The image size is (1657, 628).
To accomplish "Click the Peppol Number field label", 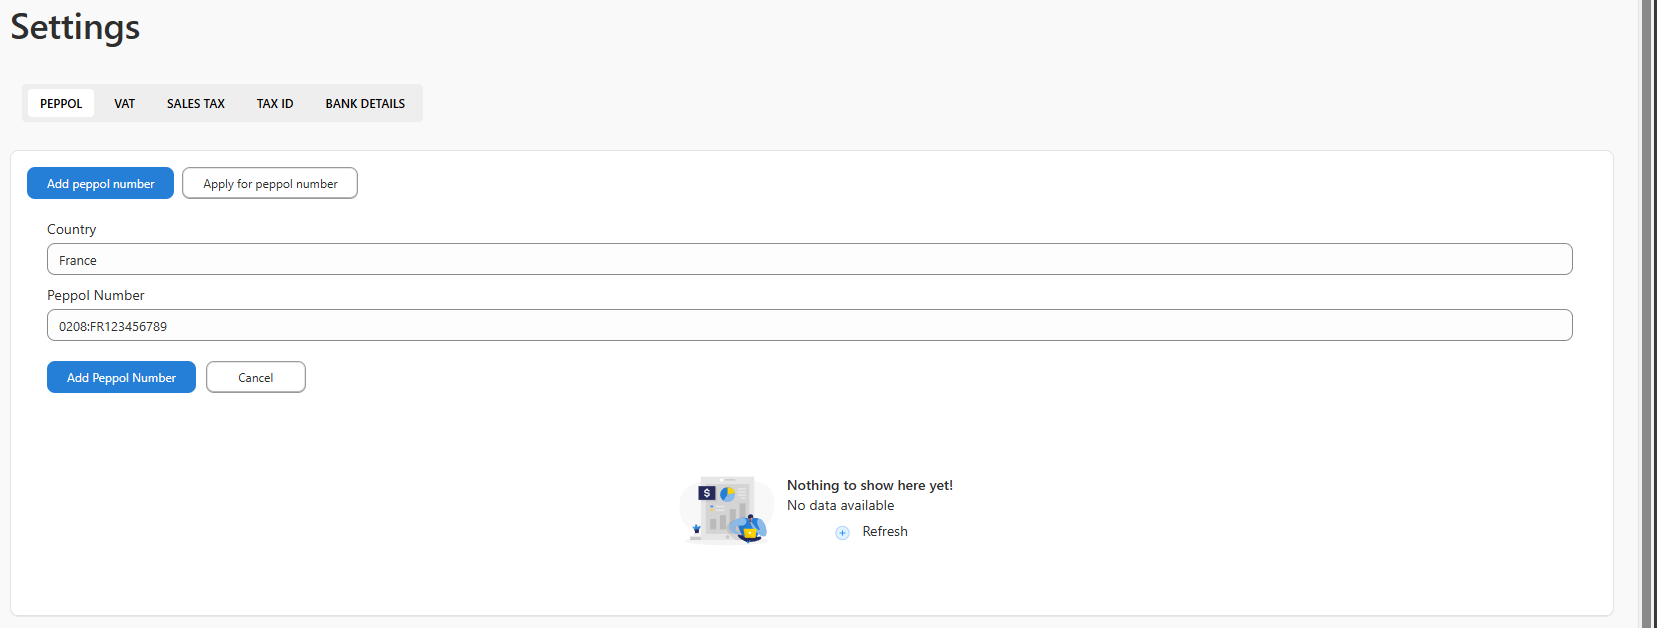I will click(96, 295).
